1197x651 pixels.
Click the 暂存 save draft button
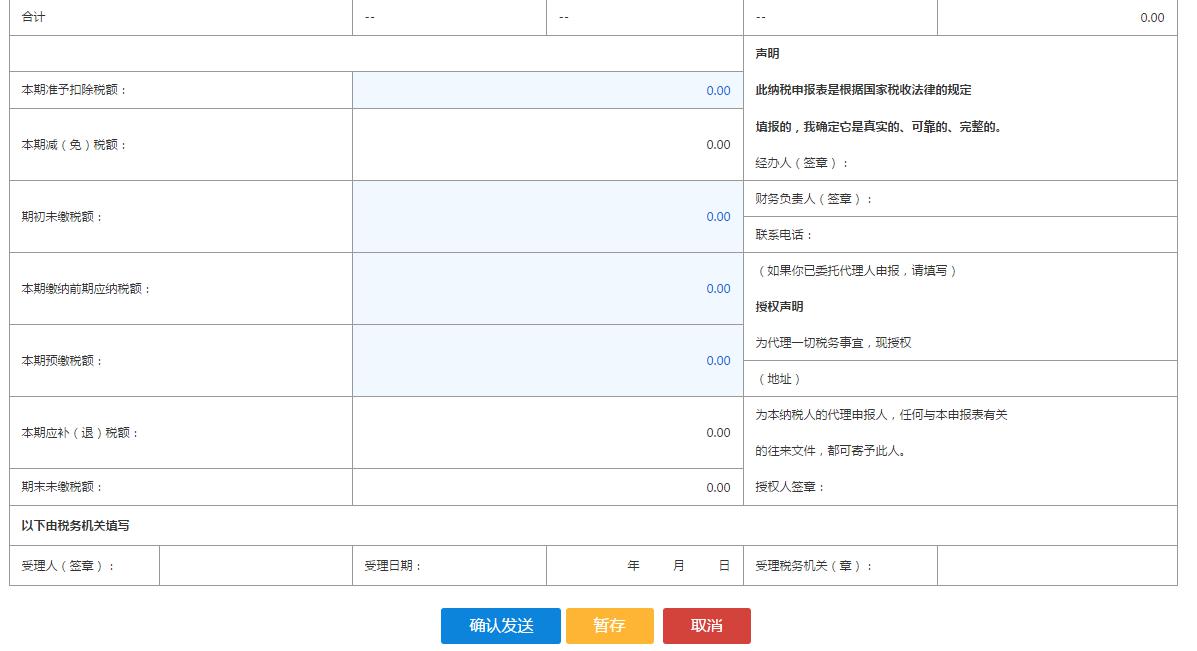[610, 626]
